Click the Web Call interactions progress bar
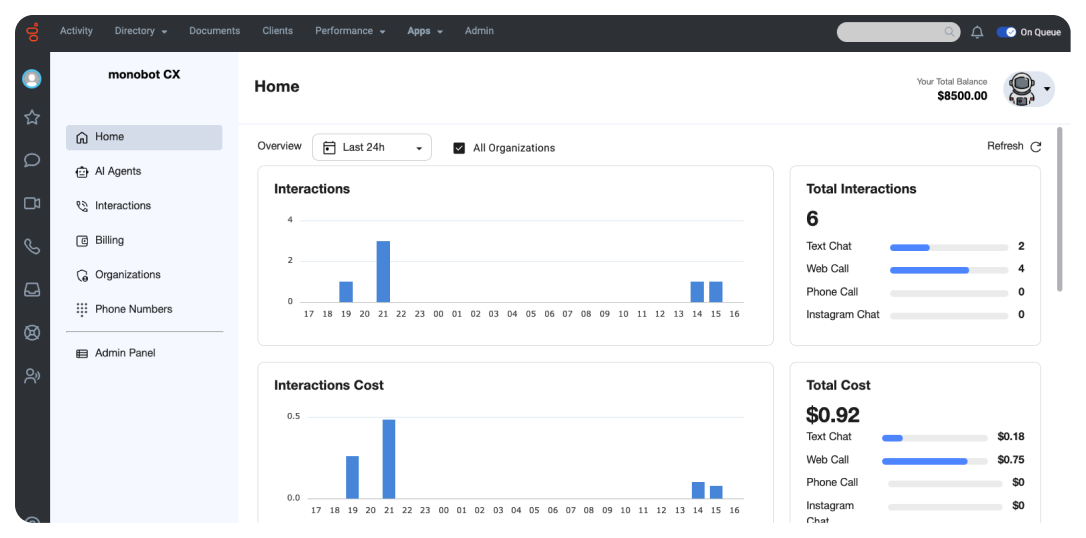1086x538 pixels. (948, 270)
